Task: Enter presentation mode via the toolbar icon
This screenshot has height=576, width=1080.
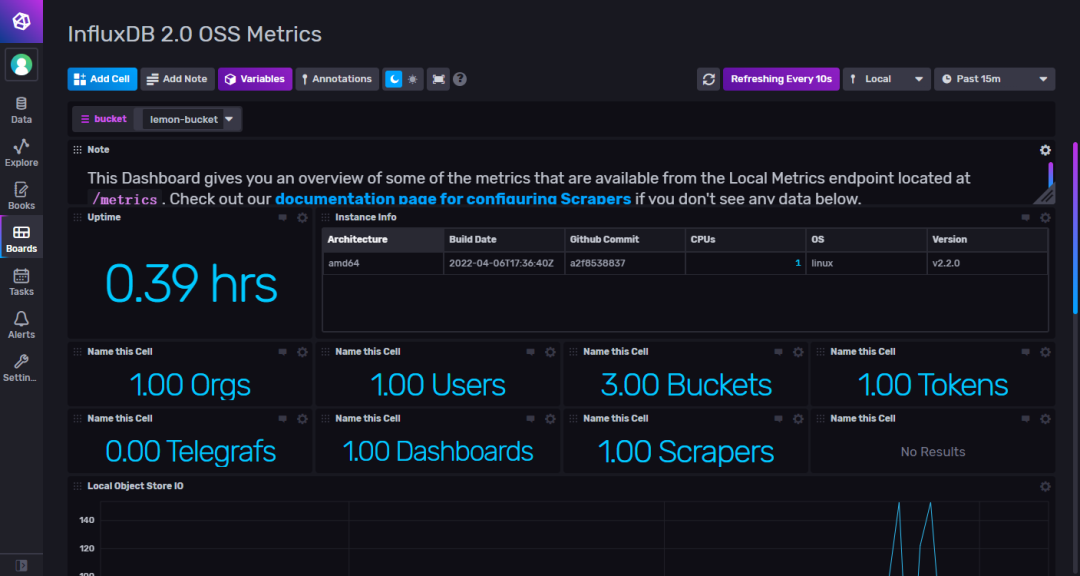Action: point(438,78)
